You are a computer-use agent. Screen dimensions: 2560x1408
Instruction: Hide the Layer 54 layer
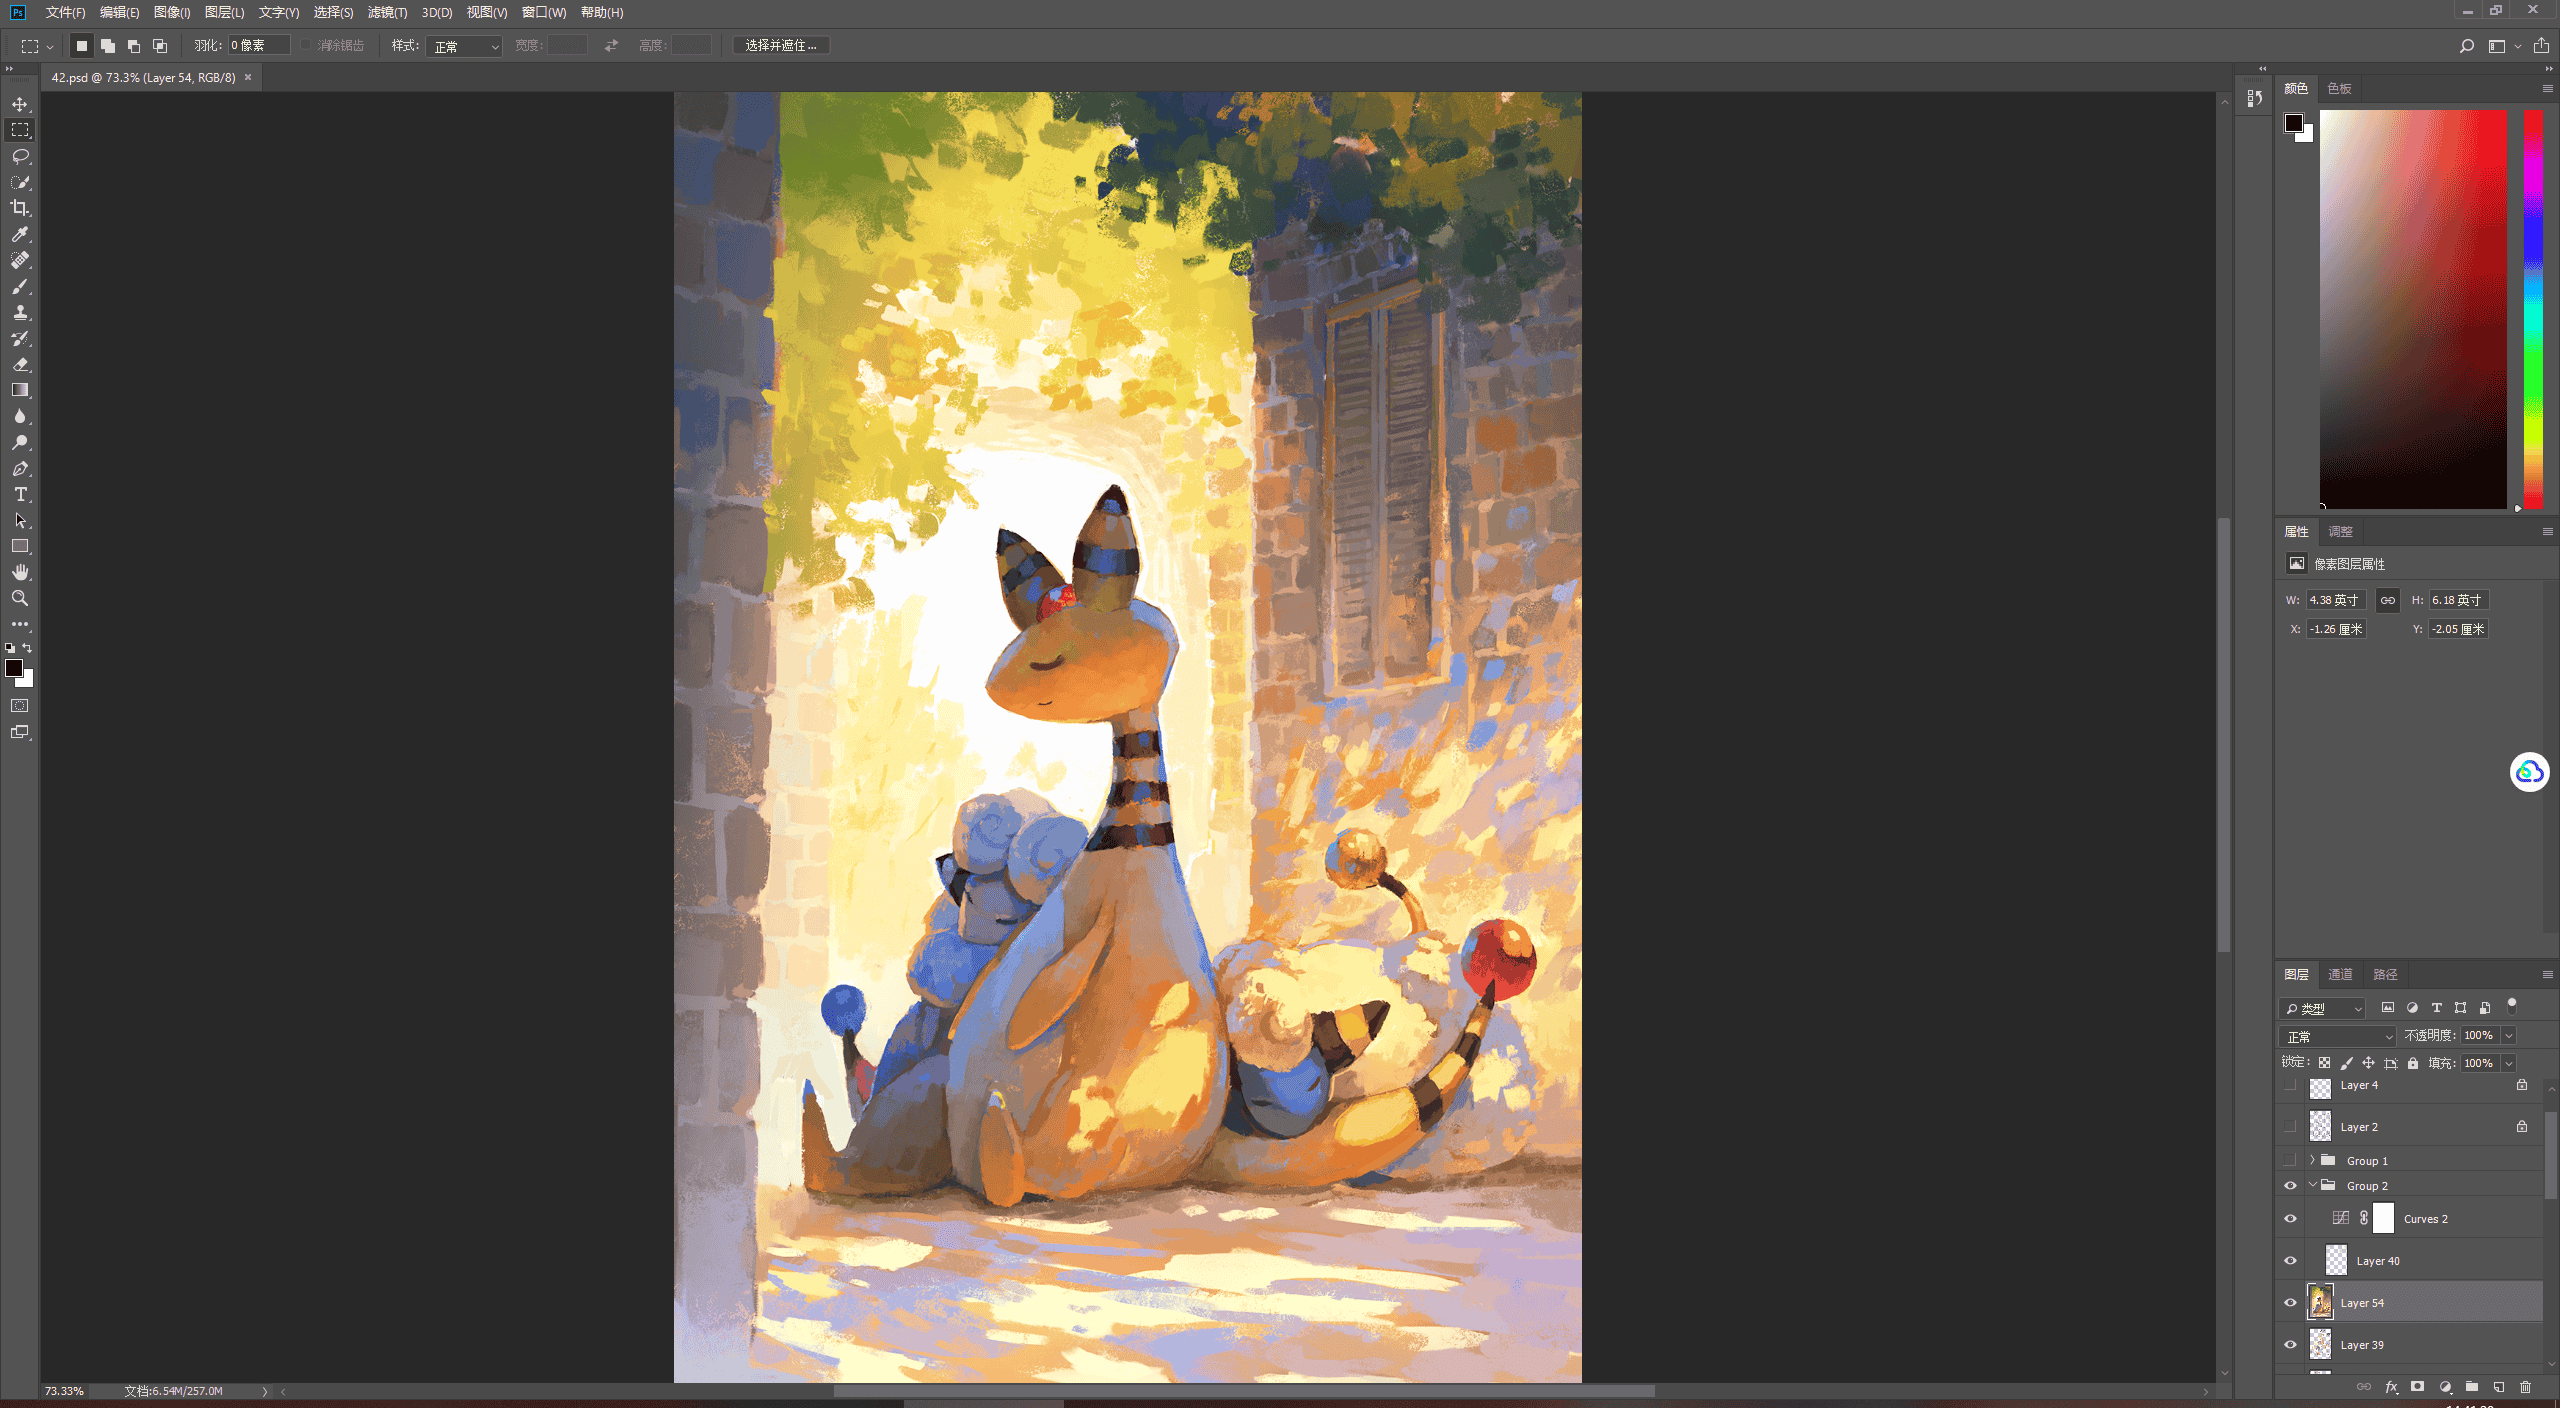click(2290, 1303)
